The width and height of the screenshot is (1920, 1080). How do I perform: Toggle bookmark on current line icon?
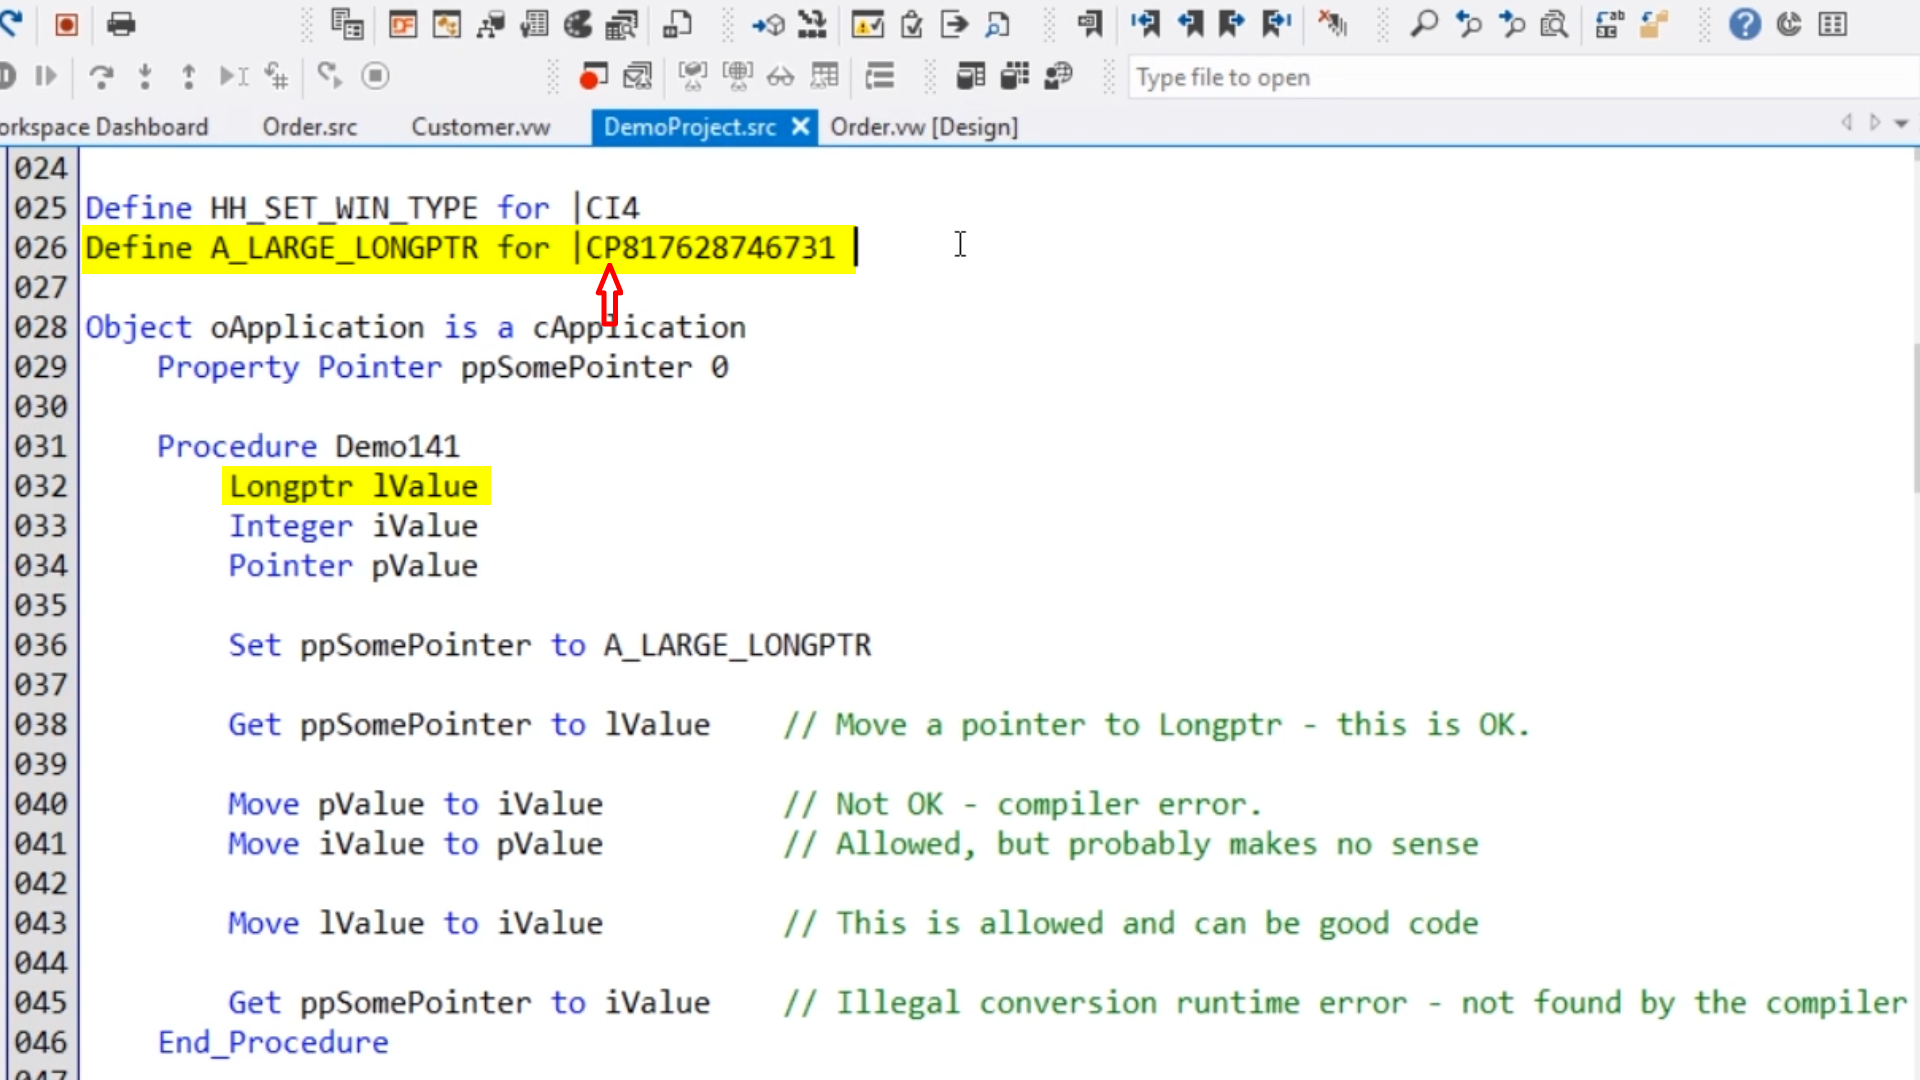click(1089, 24)
